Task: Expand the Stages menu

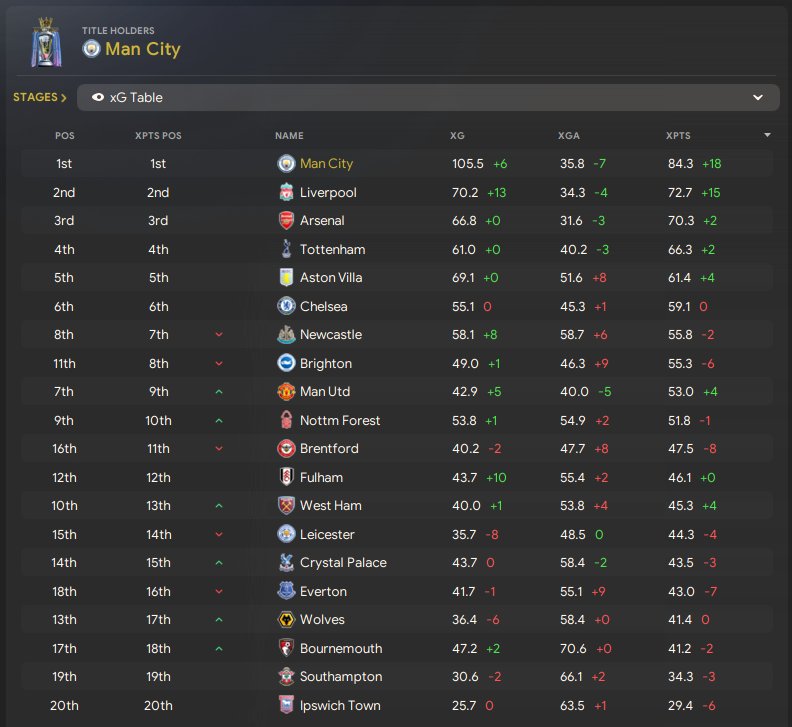Action: click(40, 98)
